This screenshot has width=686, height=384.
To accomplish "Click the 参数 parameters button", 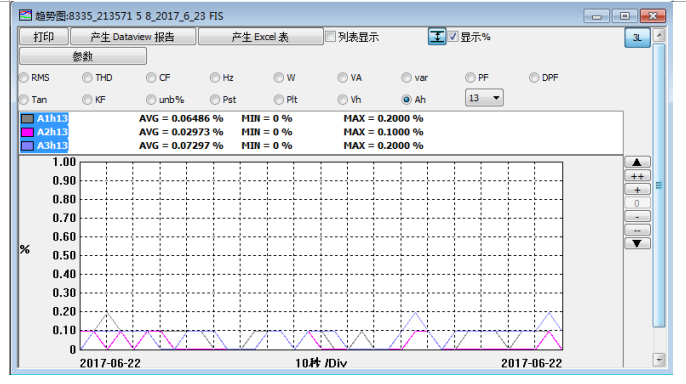I will [83, 56].
